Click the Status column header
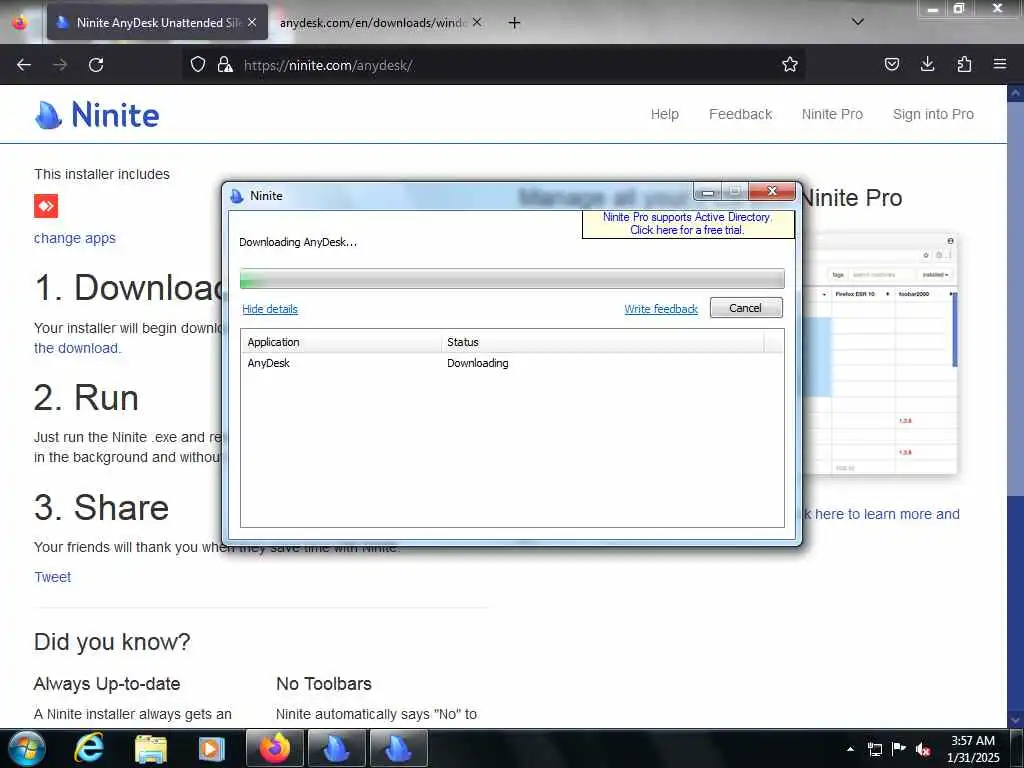Viewport: 1024px width, 768px height. pyautogui.click(x=602, y=342)
